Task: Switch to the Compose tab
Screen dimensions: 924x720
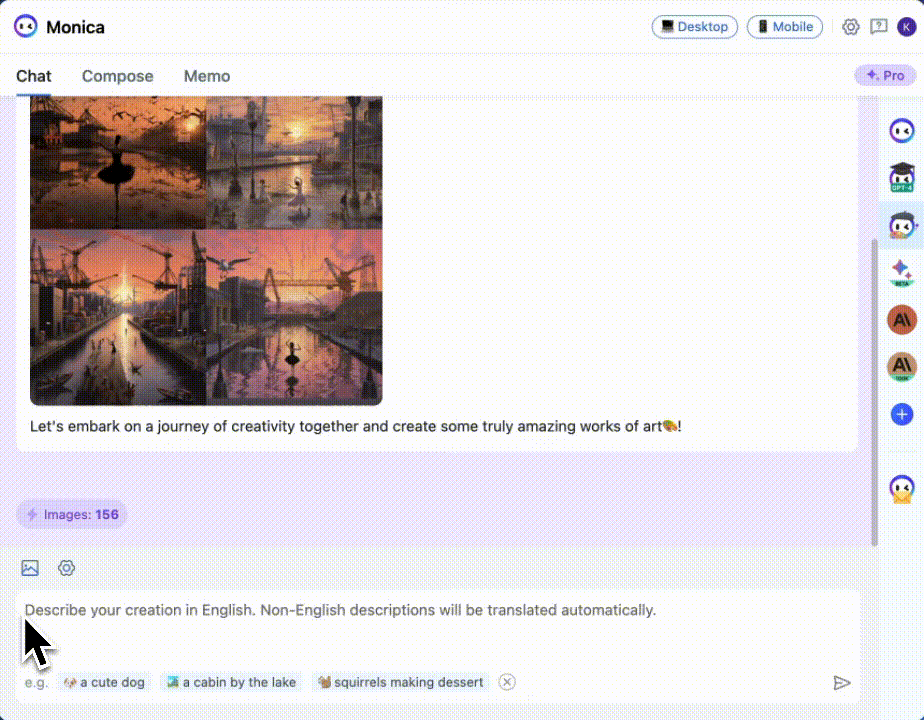Action: pyautogui.click(x=117, y=76)
